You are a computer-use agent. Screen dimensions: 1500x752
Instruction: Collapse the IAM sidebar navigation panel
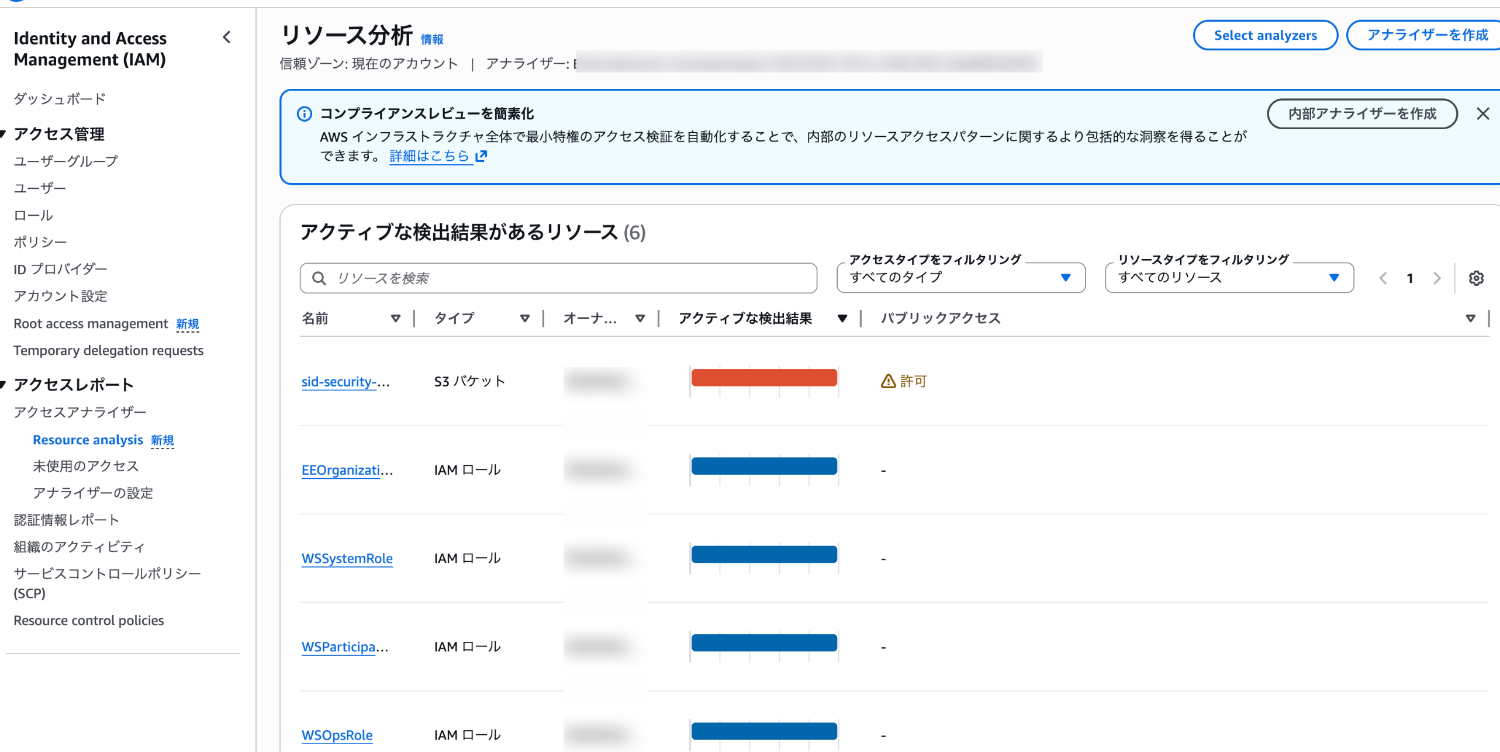click(227, 38)
